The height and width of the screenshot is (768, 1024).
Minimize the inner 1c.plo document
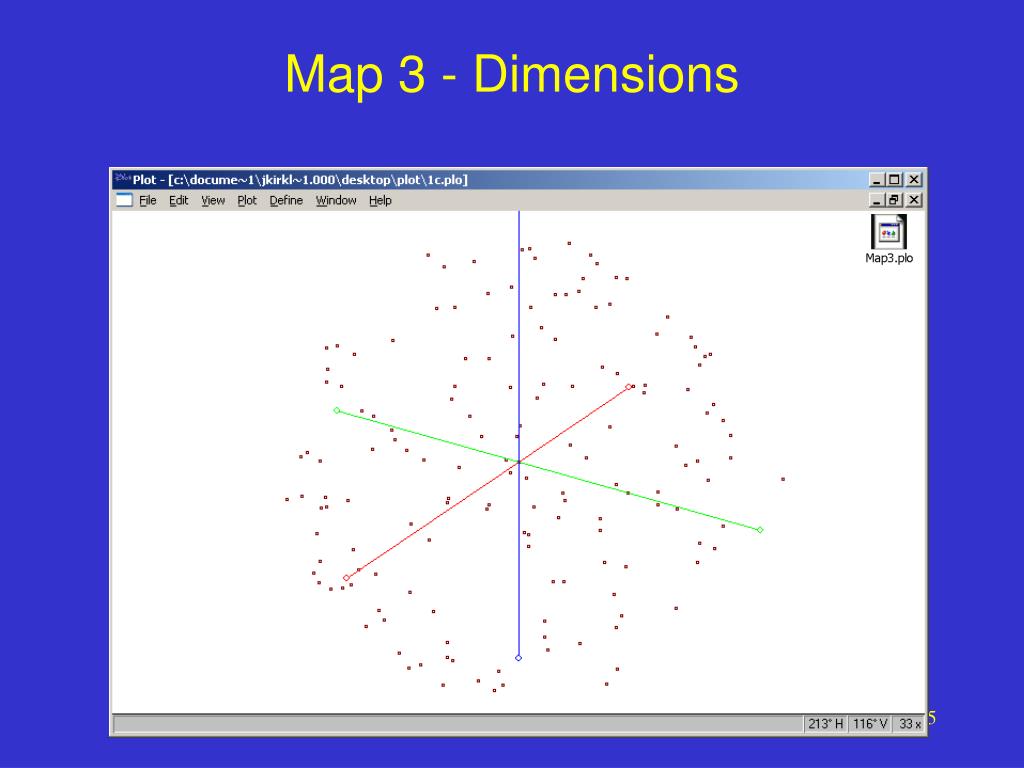[877, 200]
